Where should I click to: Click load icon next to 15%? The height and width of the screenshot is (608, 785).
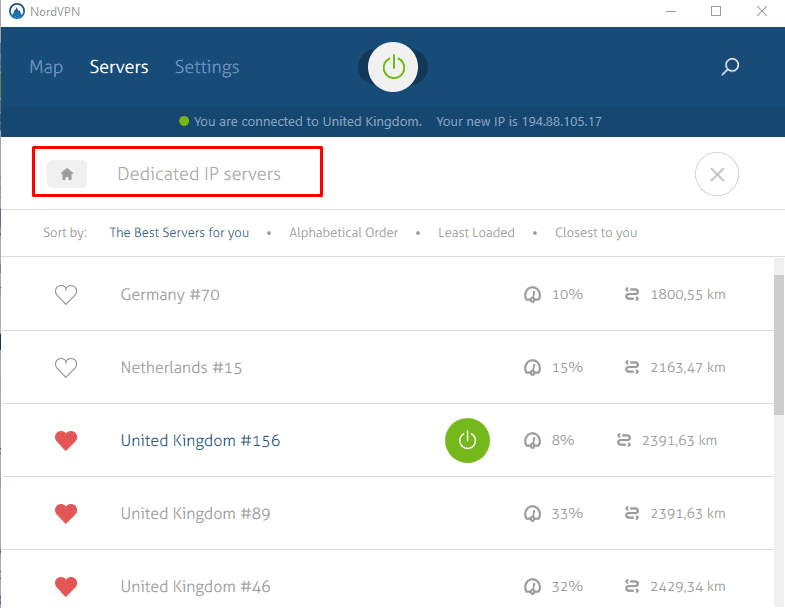(x=532, y=368)
